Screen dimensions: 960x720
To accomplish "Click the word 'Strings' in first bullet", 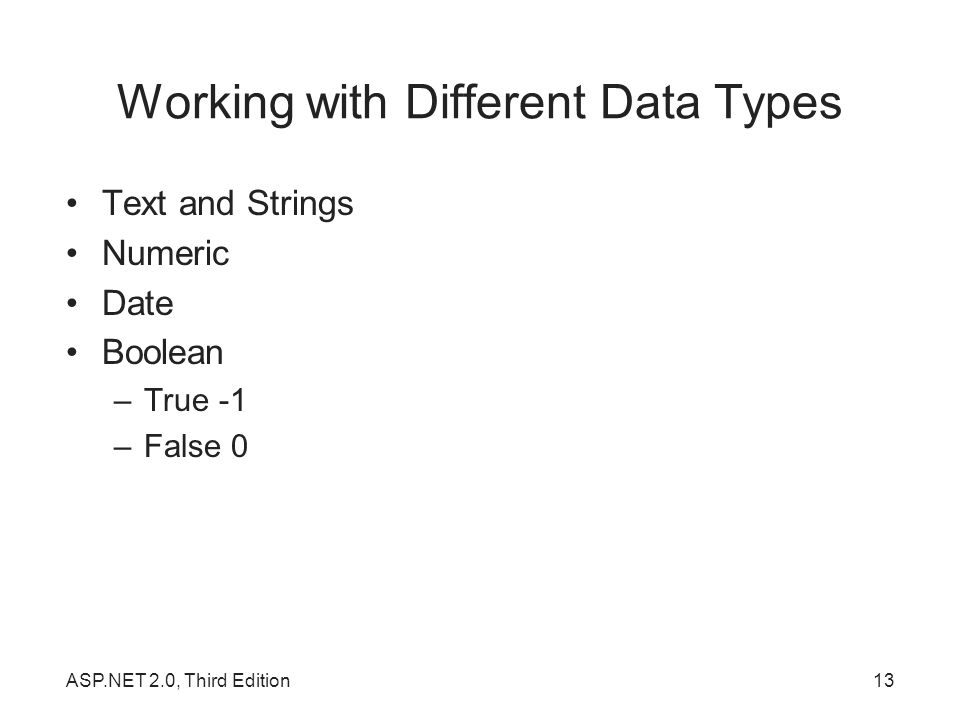I will [x=300, y=204].
